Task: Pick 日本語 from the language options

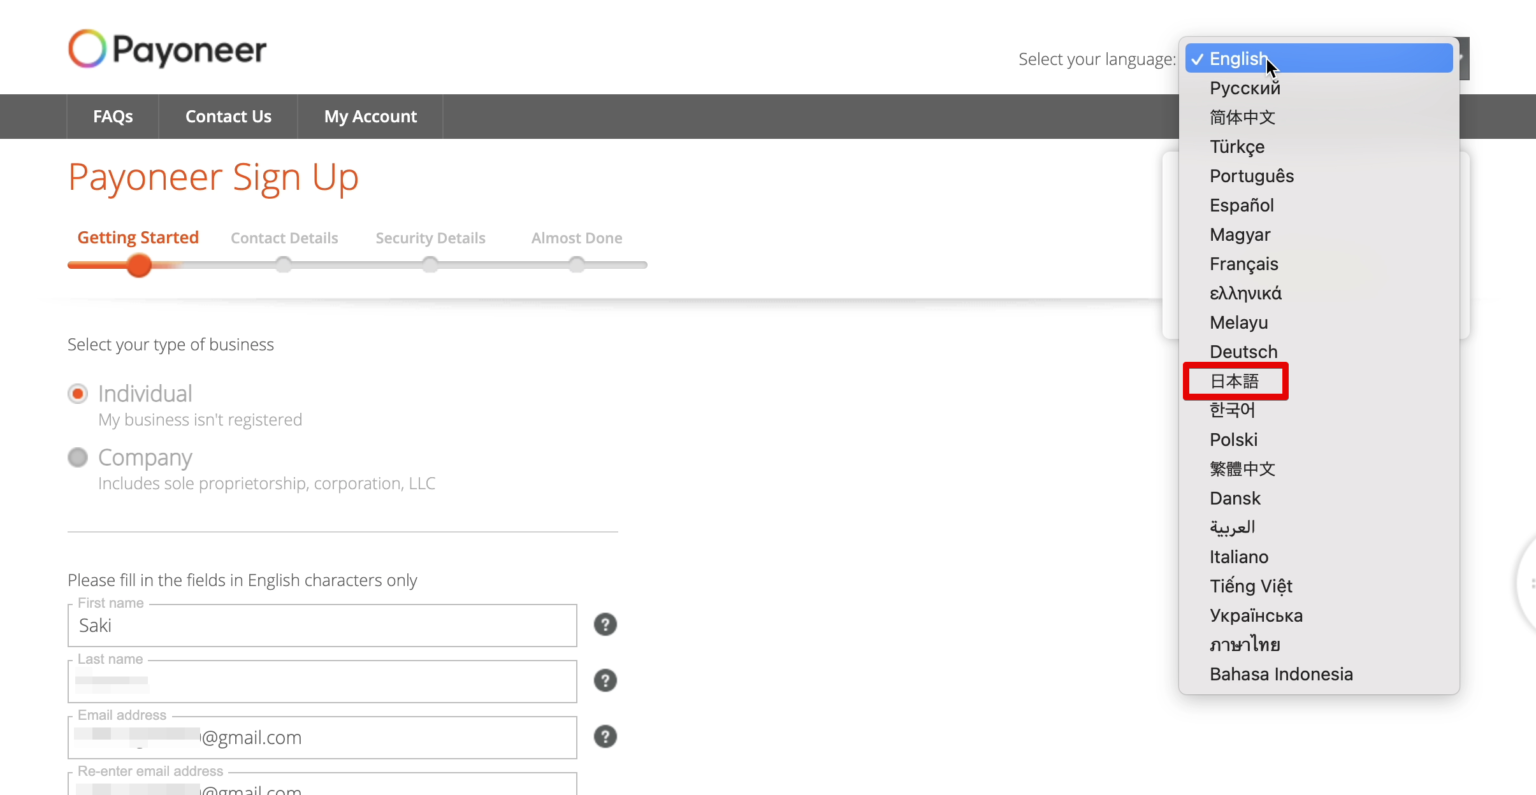Action: 1319,381
